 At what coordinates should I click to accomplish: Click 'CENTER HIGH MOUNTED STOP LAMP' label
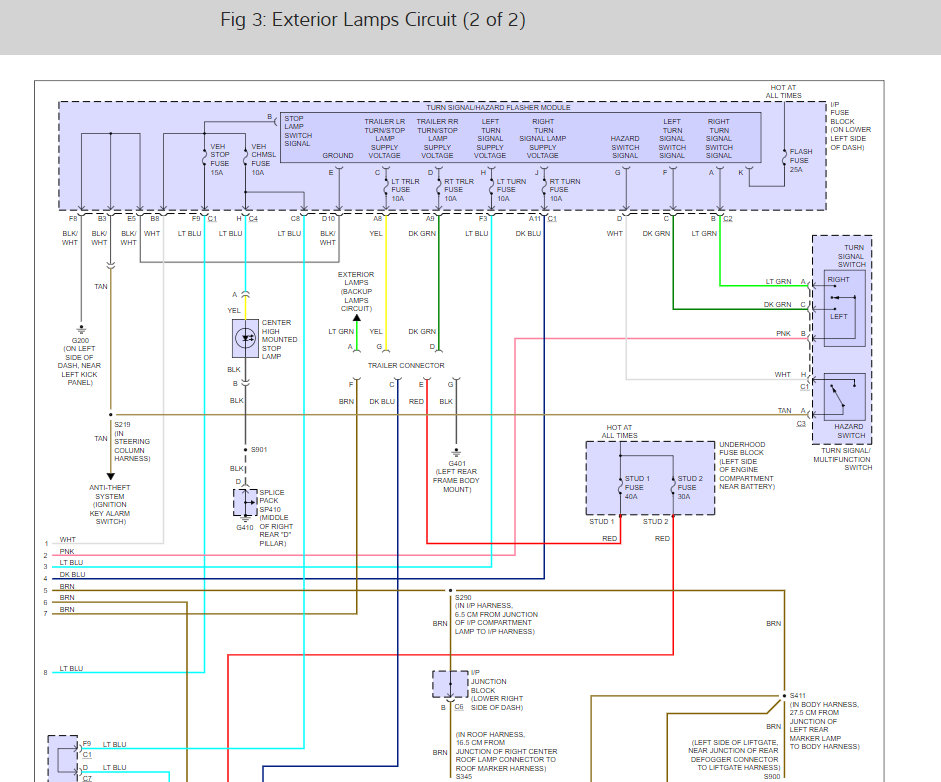coord(279,340)
